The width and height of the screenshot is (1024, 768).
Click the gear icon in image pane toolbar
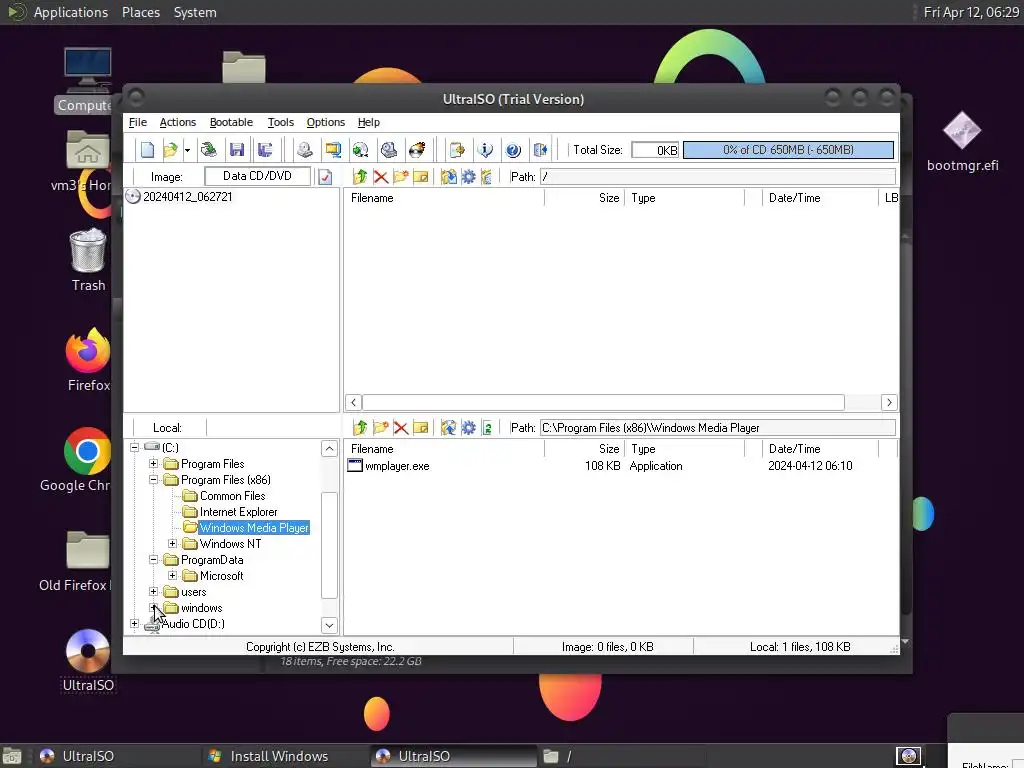pyautogui.click(x=469, y=177)
